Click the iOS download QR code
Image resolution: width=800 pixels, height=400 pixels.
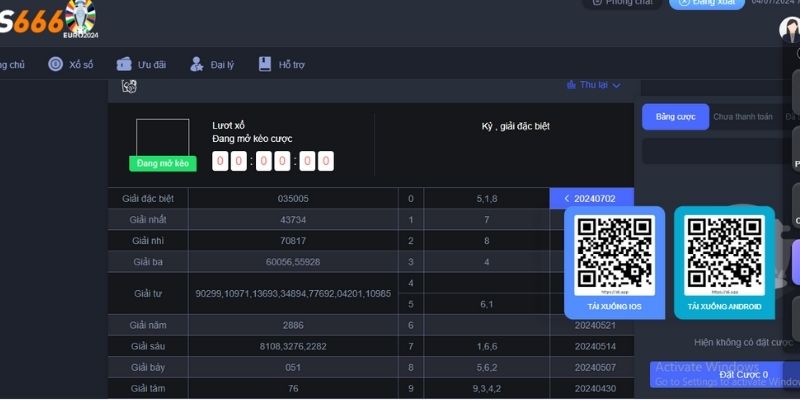[x=614, y=253]
